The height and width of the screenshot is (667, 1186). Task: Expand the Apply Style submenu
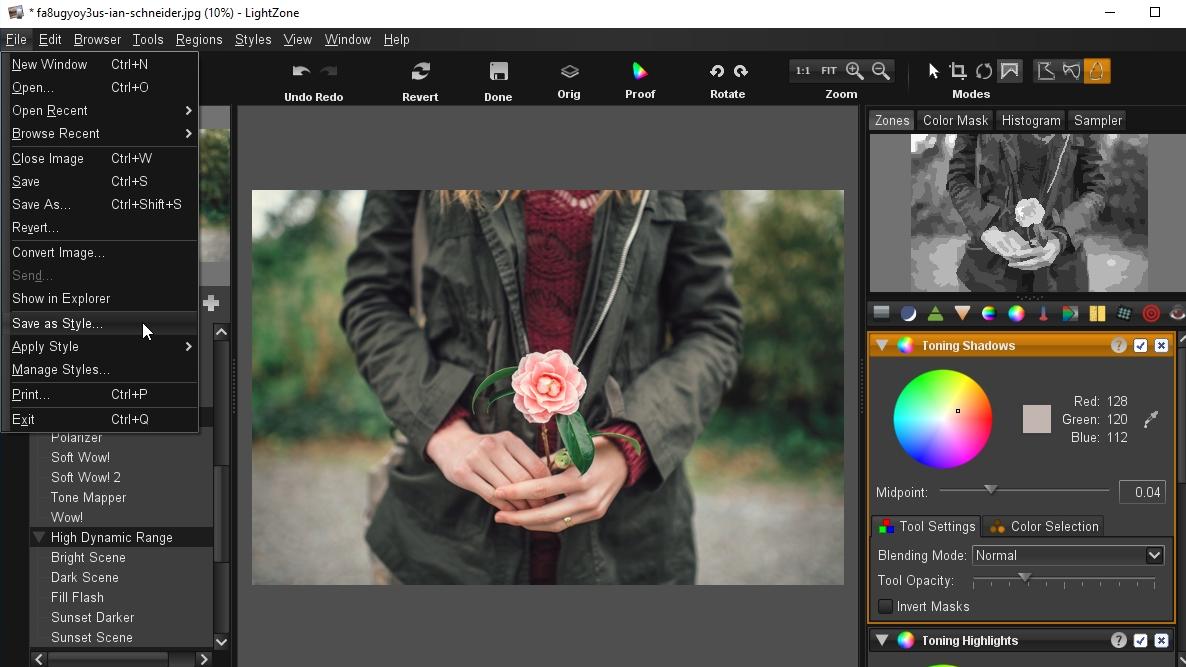pyautogui.click(x=102, y=346)
